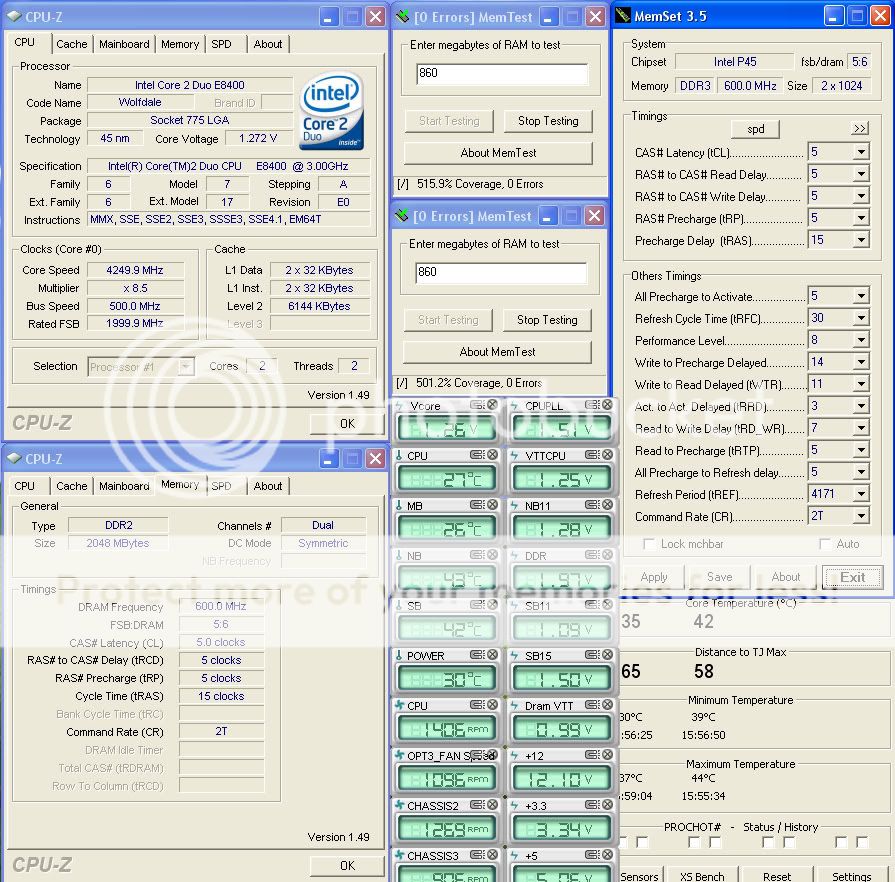Image resolution: width=895 pixels, height=882 pixels.
Task: Click MemTest title icon in 515.9% coverage window
Action: tap(403, 17)
